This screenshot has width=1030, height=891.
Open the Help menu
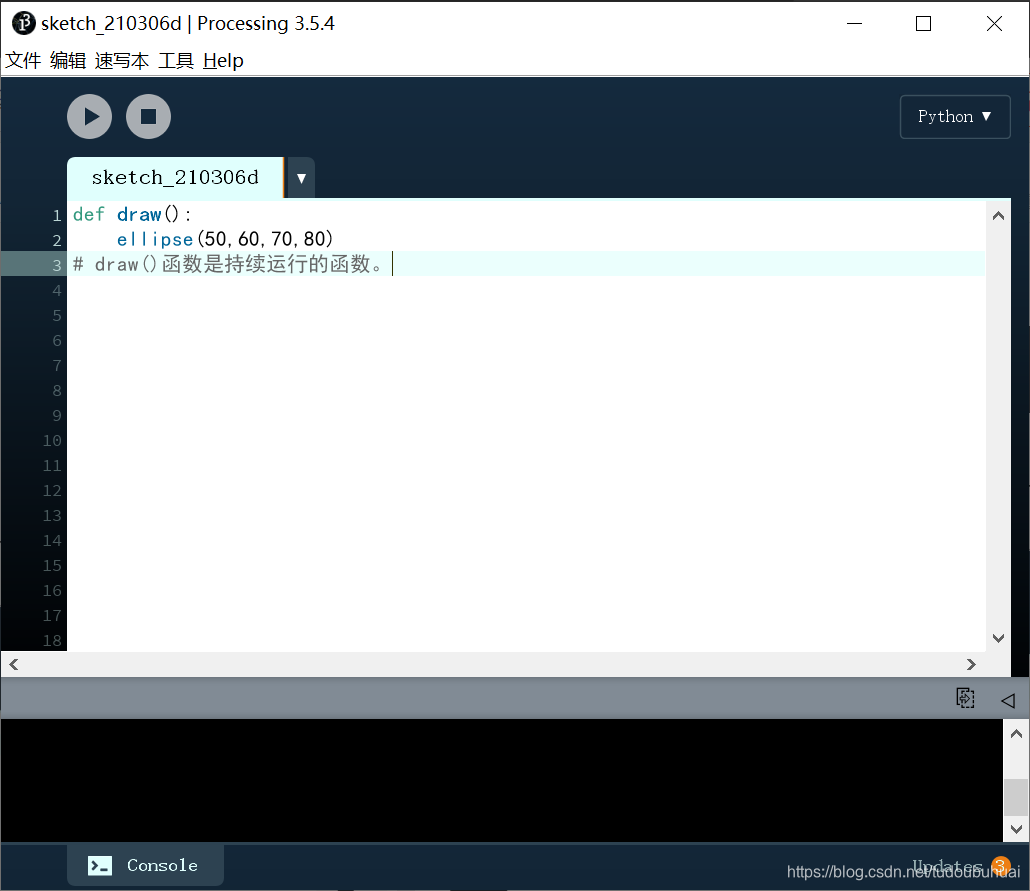pyautogui.click(x=222, y=60)
